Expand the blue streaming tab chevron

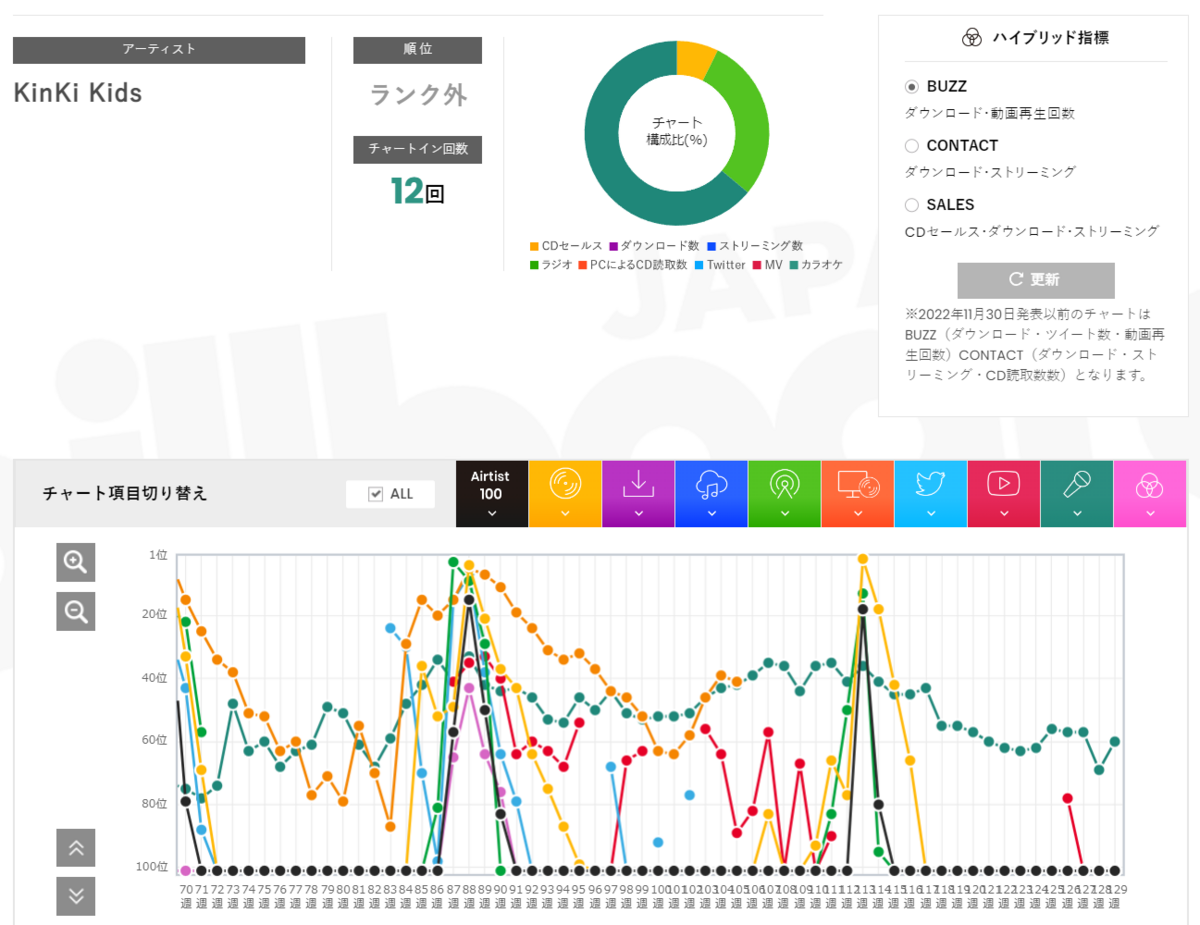coord(711,513)
